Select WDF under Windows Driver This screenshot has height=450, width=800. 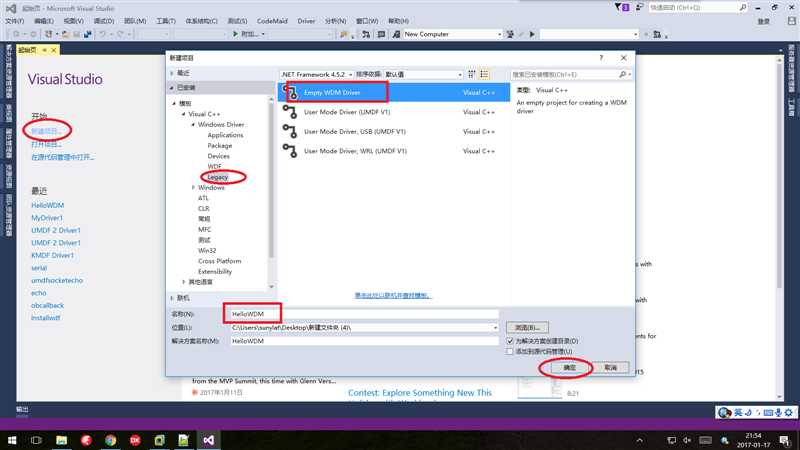[x=214, y=166]
